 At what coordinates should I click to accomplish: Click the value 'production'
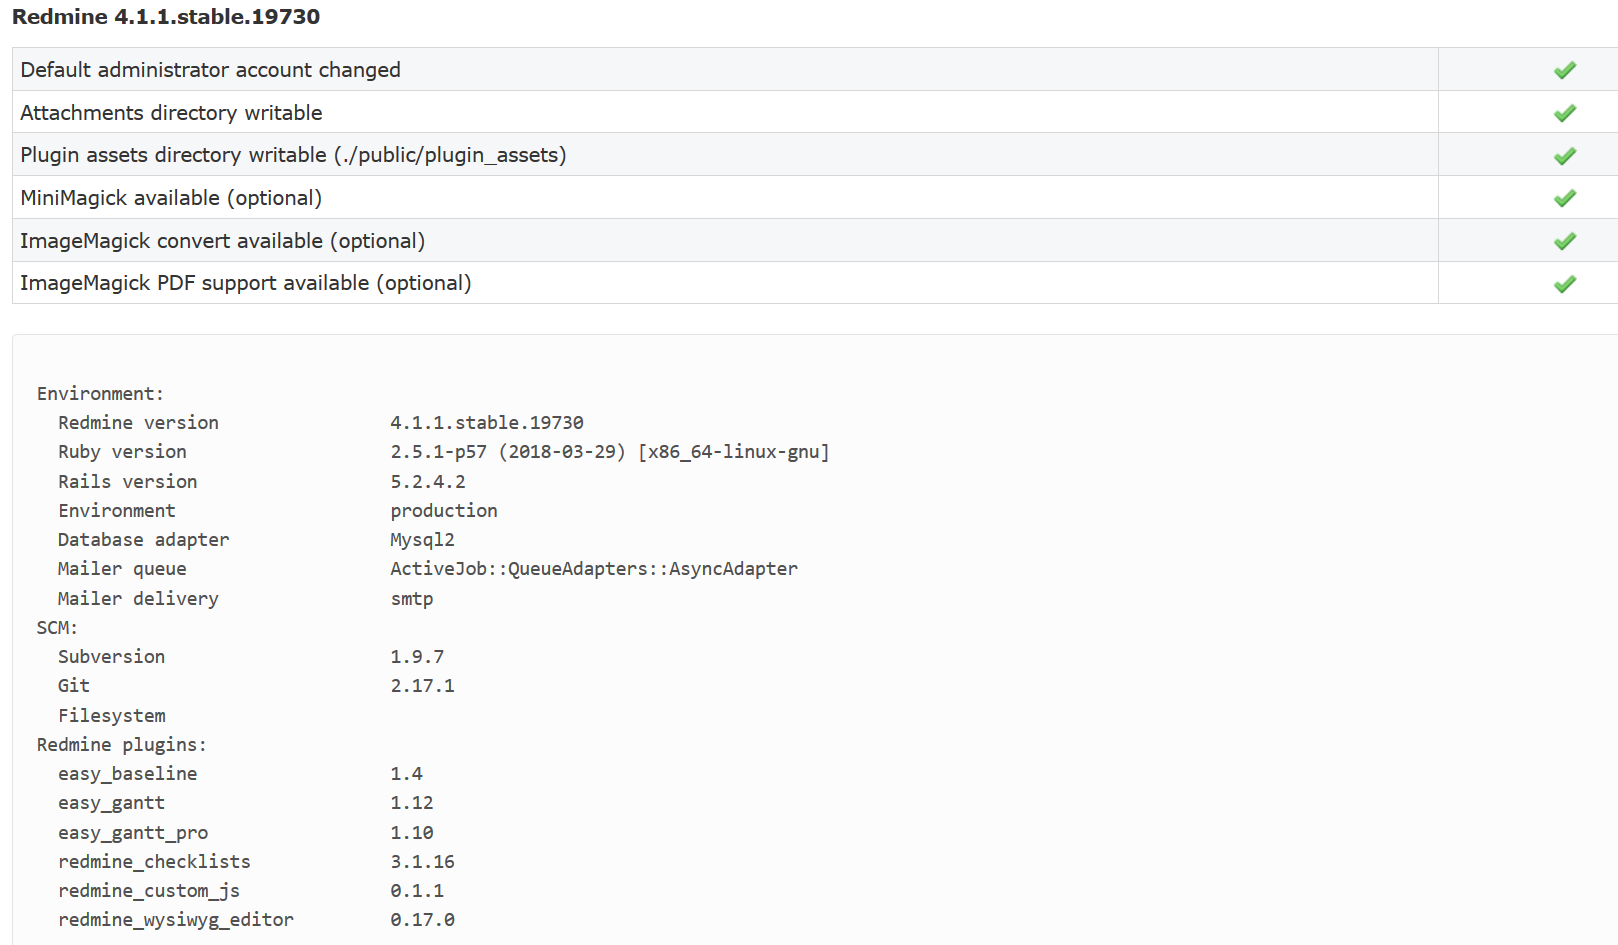tap(444, 511)
